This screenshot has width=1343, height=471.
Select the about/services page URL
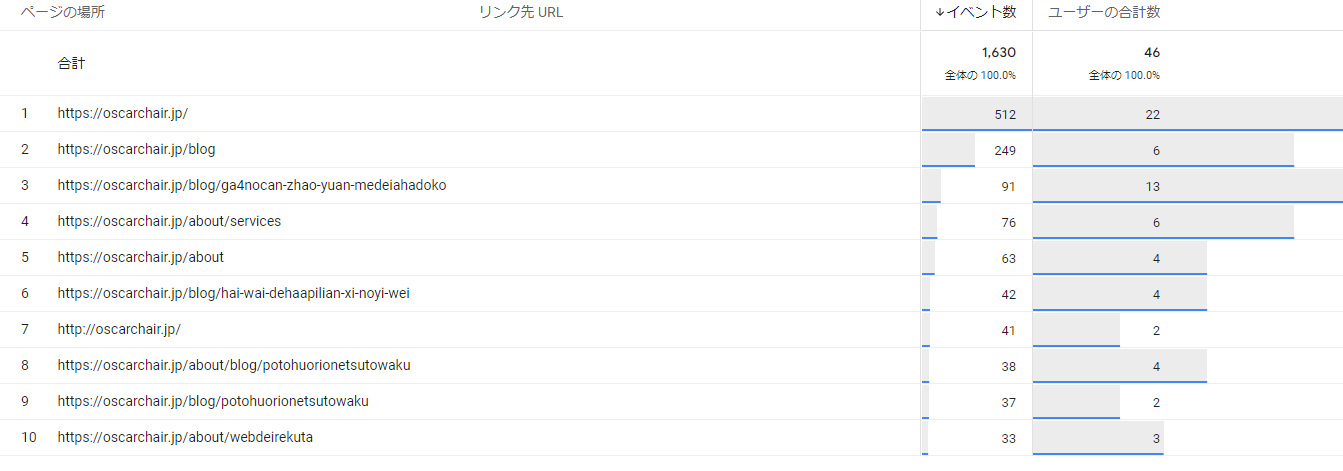coord(169,222)
